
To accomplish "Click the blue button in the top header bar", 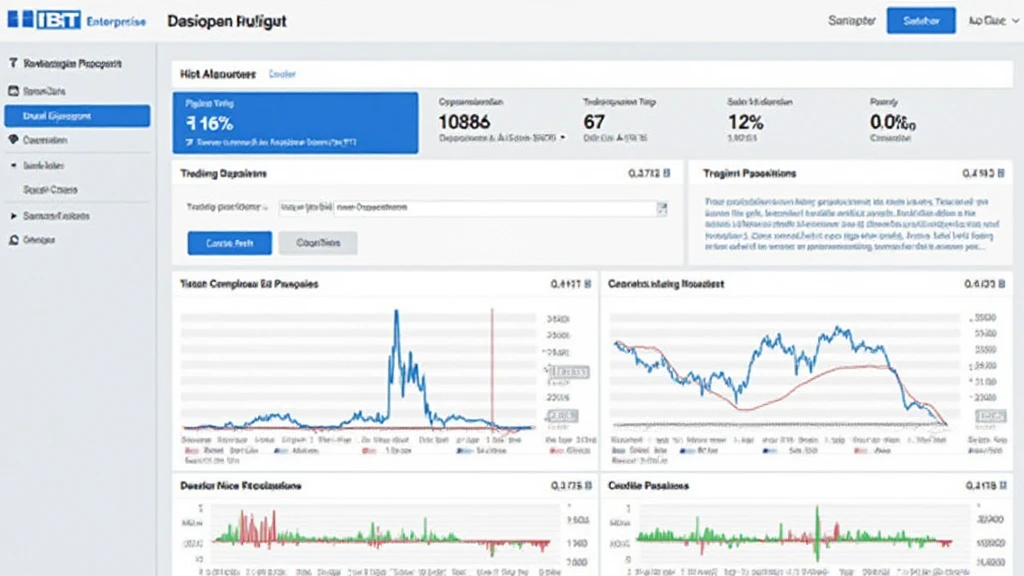I will (921, 20).
